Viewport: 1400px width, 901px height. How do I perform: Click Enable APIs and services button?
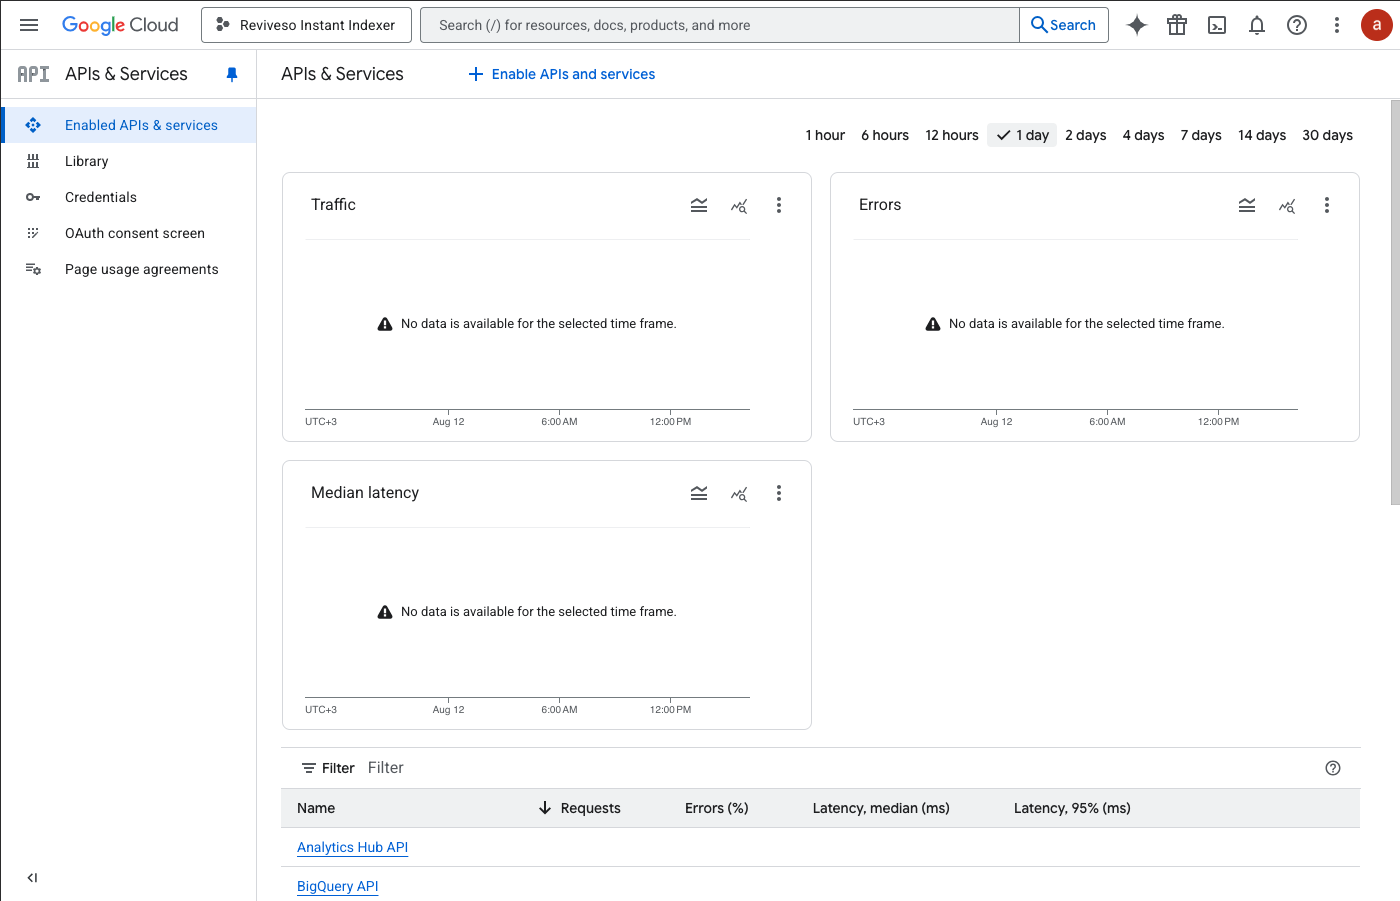click(x=562, y=74)
